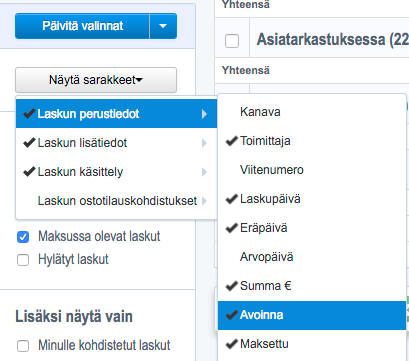
Task: Toggle the Summa € column
Action: (312, 286)
